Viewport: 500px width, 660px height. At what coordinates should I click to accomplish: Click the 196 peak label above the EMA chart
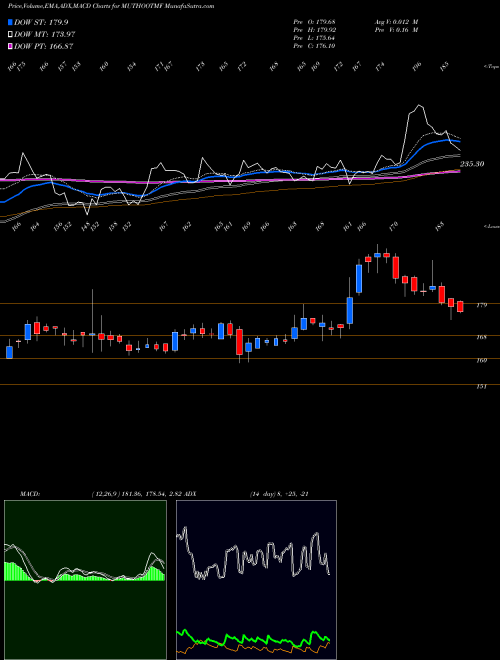(x=417, y=67)
